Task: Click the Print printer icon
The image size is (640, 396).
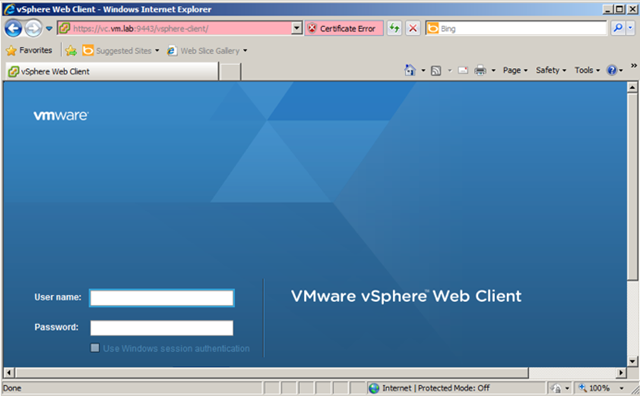Action: pyautogui.click(x=480, y=71)
